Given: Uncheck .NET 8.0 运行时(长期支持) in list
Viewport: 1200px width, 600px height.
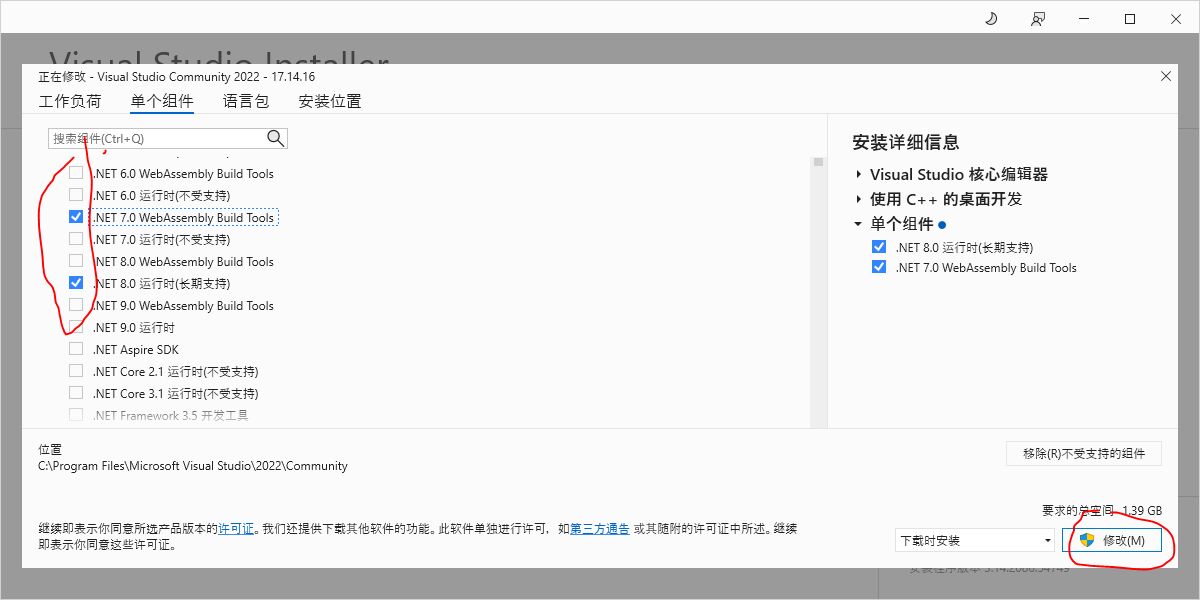Looking at the screenshot, I should [76, 283].
